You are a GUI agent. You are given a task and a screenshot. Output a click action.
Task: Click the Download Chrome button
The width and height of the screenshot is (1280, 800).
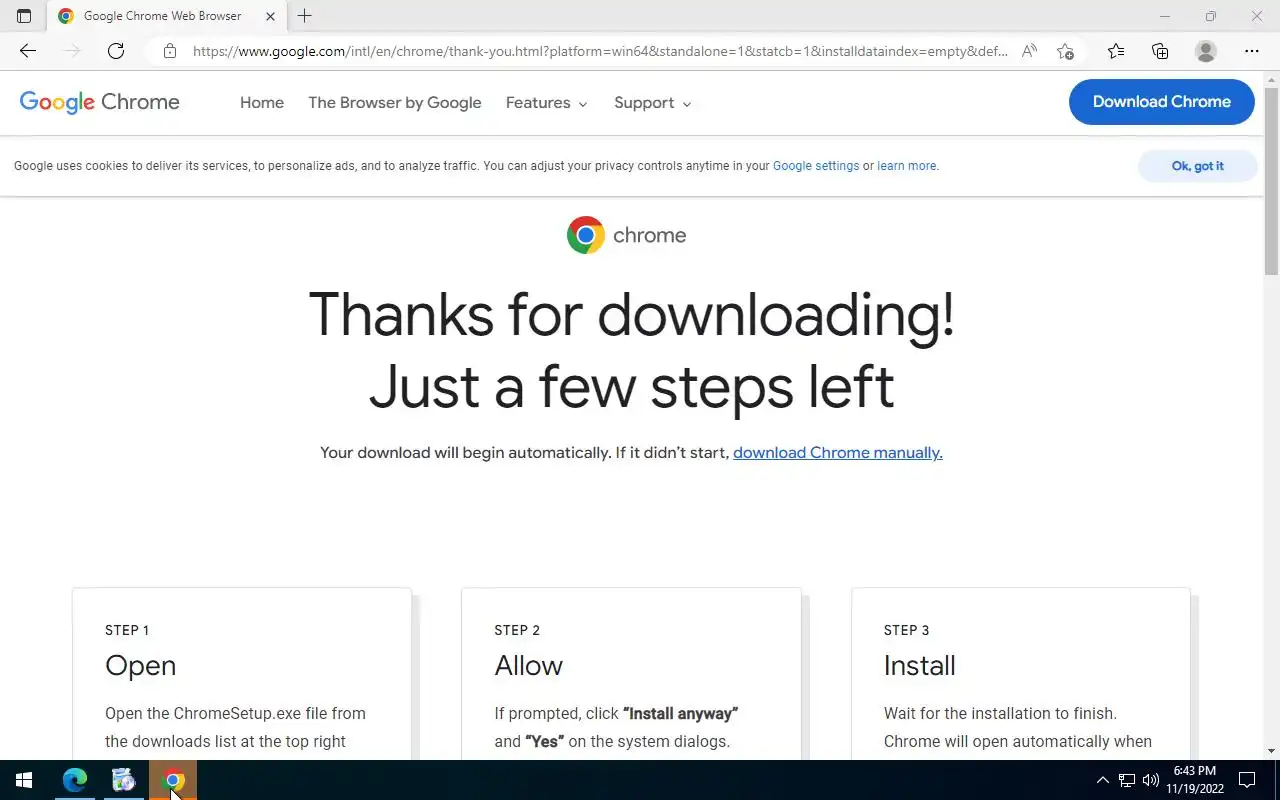click(1162, 102)
